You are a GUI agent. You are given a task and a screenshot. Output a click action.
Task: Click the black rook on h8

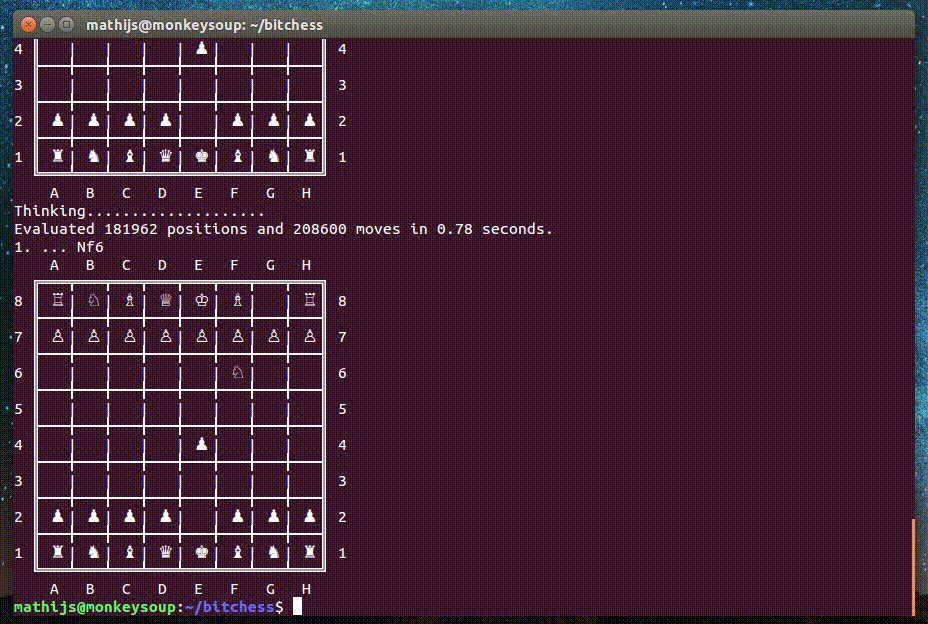(x=310, y=299)
